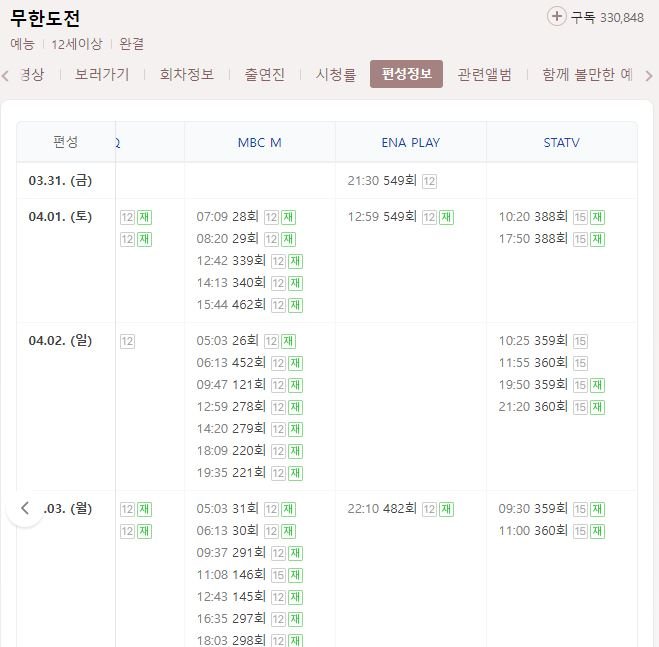Open the 관련앨범 tab
Screen dimensions: 659x647
(x=484, y=74)
